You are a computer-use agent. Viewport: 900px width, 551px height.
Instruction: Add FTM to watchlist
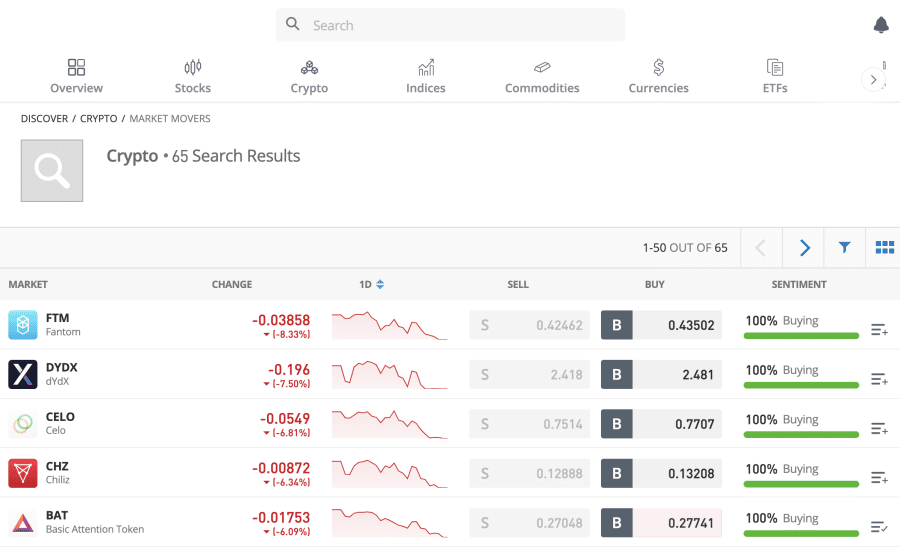click(879, 330)
